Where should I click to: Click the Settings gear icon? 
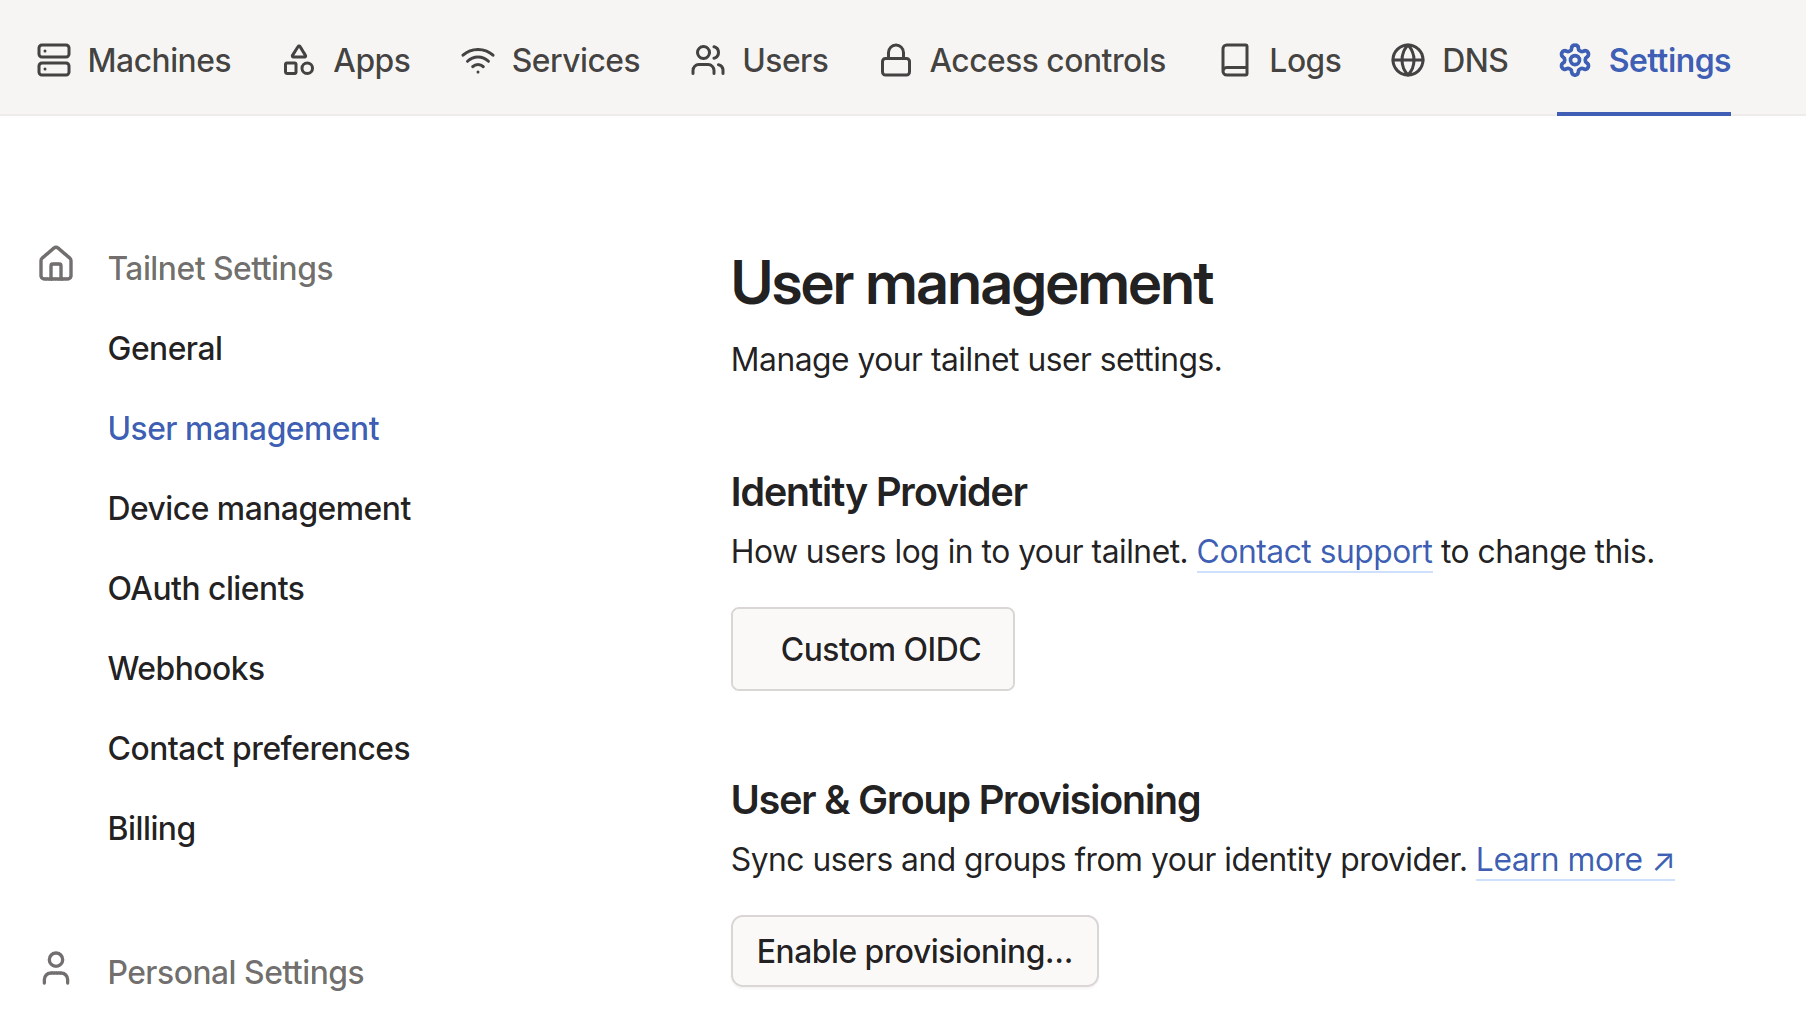pos(1573,60)
